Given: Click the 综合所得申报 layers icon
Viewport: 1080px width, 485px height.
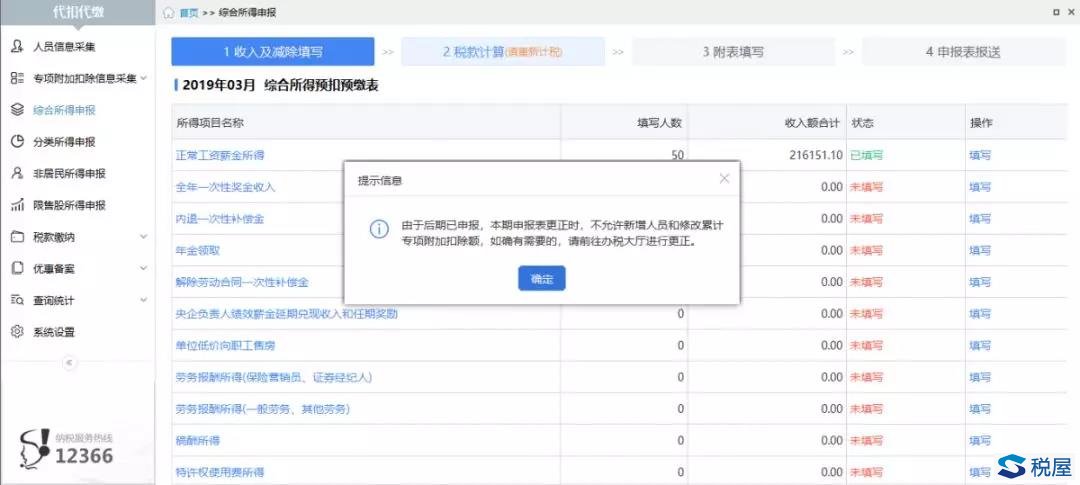Looking at the screenshot, I should (x=17, y=110).
